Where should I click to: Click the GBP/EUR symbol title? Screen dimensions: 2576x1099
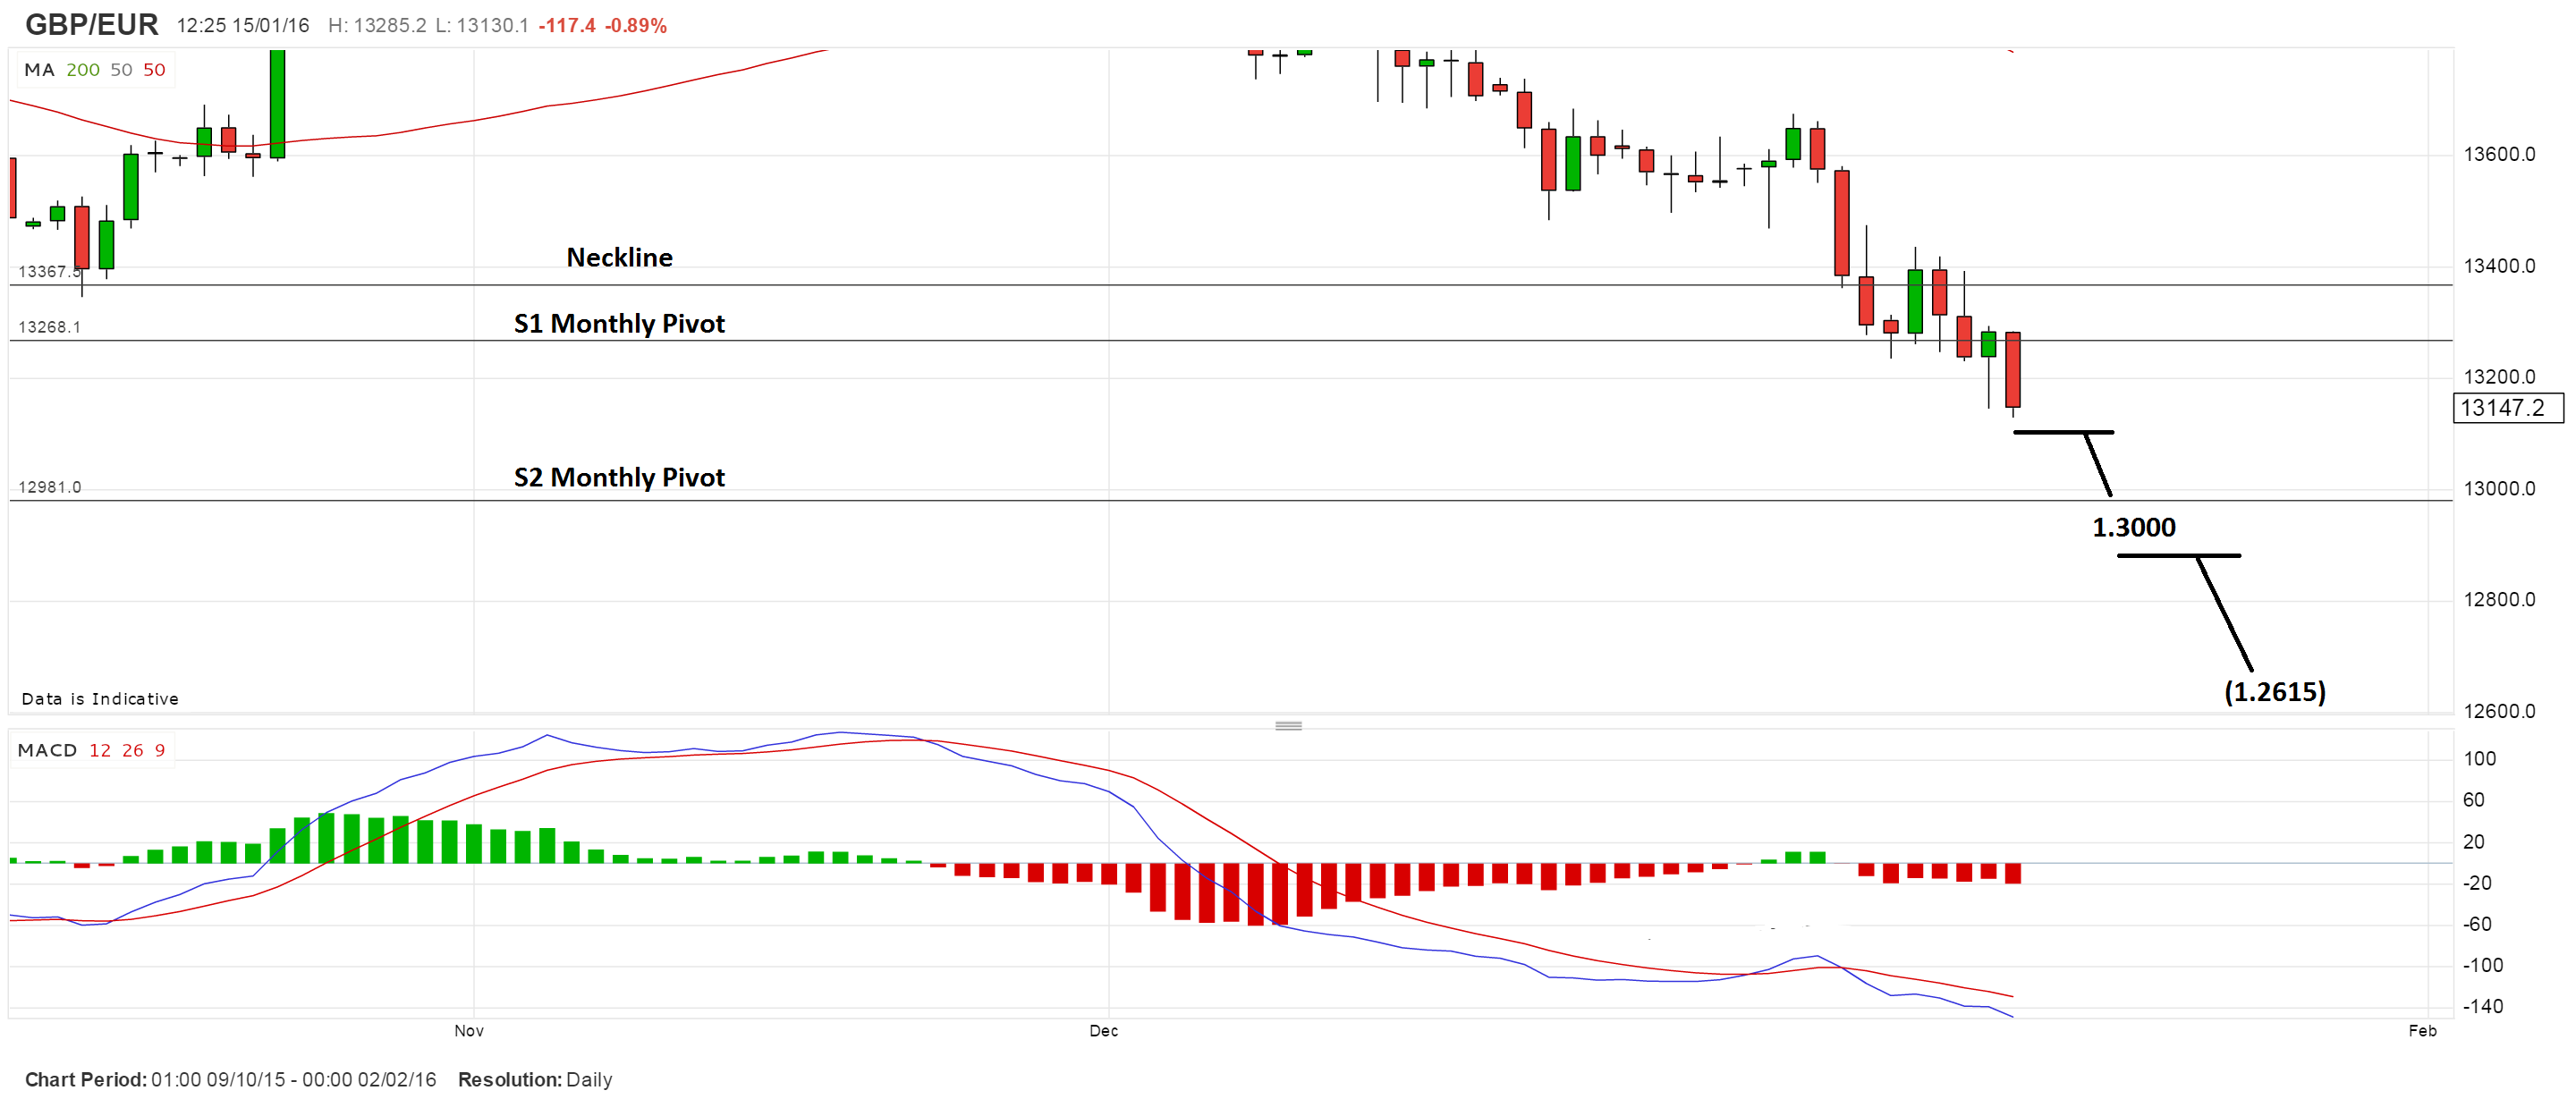coord(91,24)
